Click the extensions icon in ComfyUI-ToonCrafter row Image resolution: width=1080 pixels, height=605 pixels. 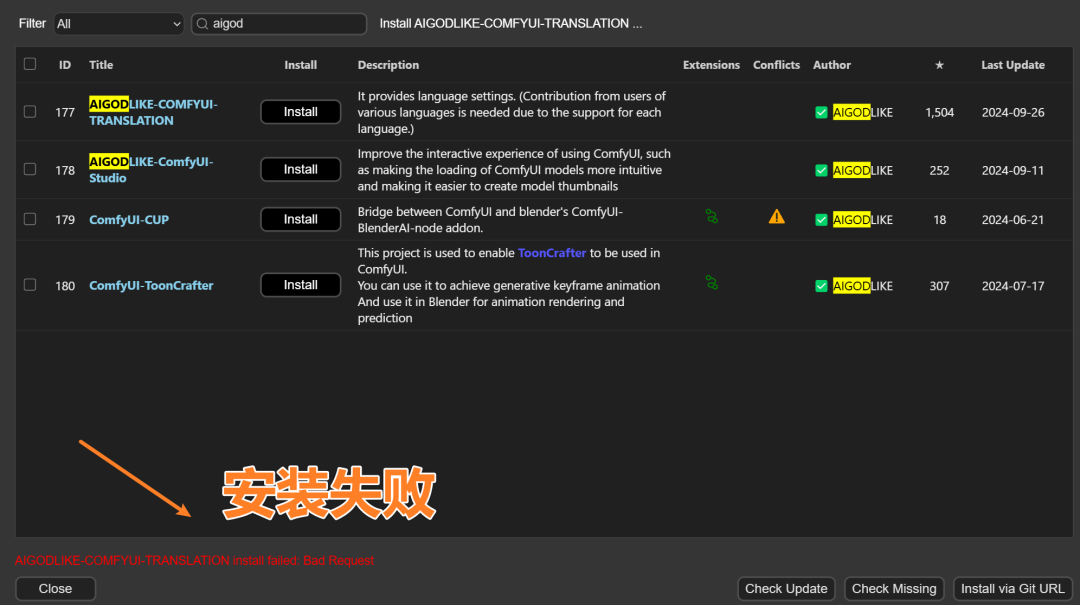tap(712, 283)
